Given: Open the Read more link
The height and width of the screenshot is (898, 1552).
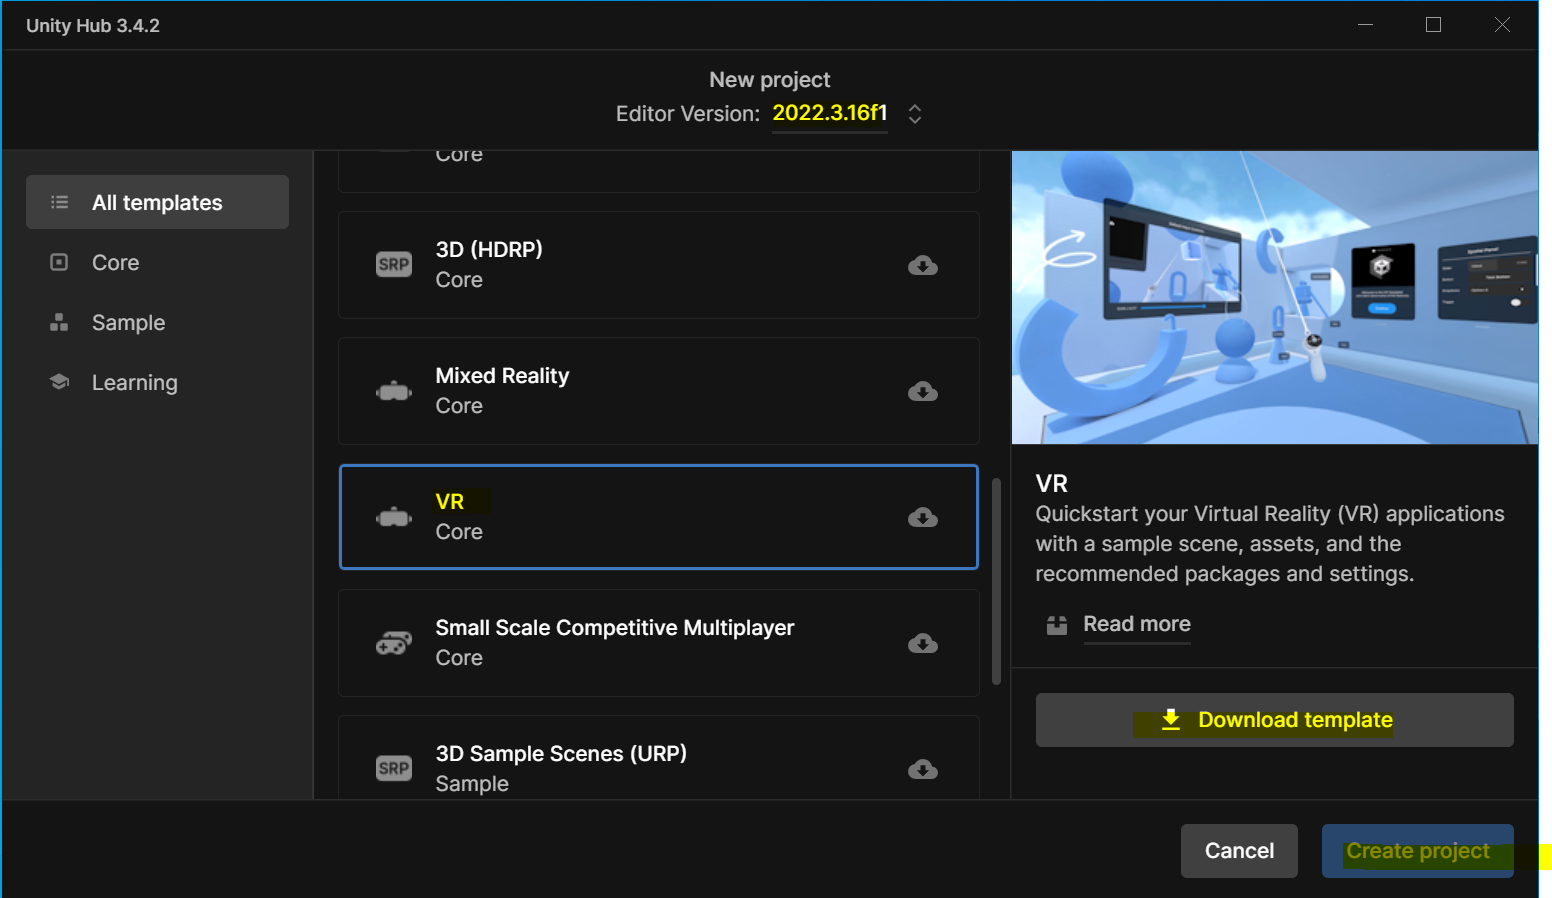Looking at the screenshot, I should (x=1137, y=624).
